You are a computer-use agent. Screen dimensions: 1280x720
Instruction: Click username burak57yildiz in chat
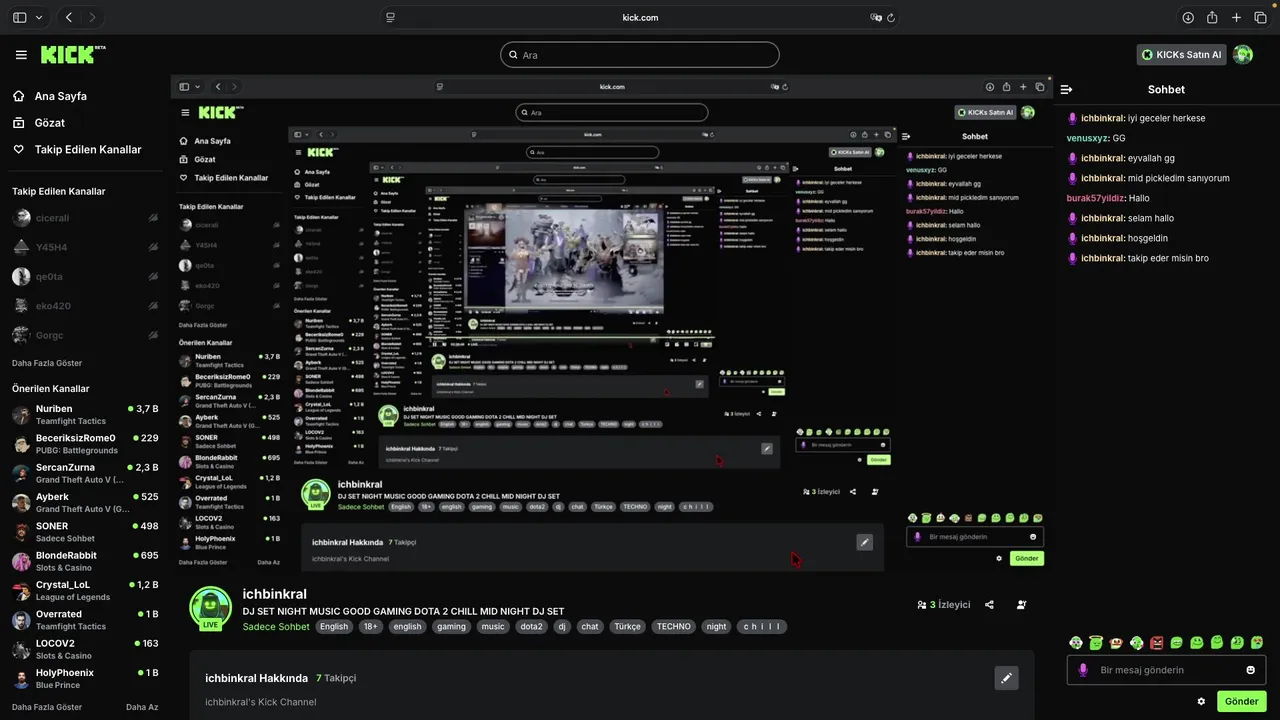pos(1096,198)
